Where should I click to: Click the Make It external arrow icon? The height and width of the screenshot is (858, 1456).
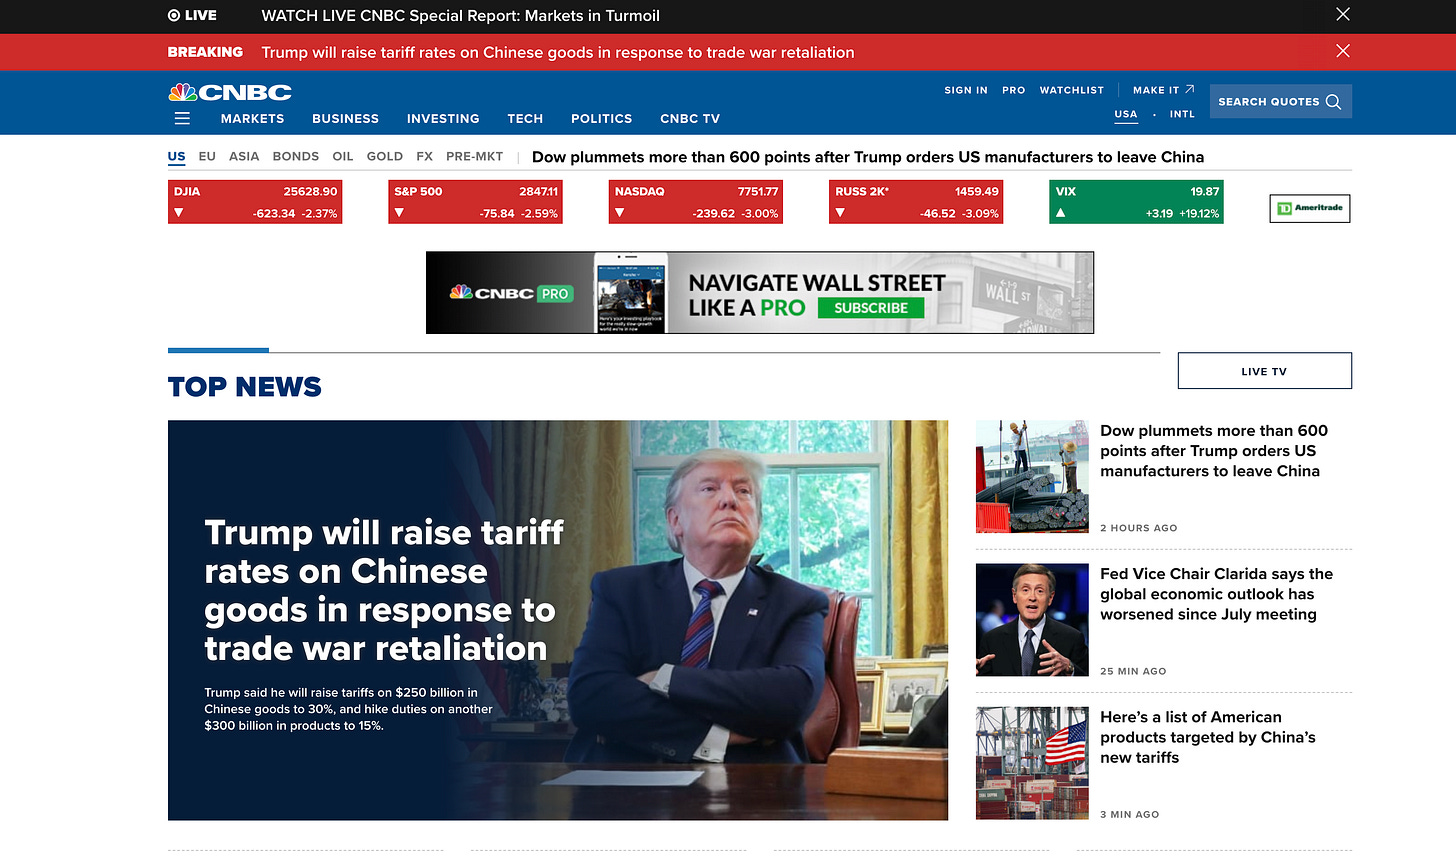coord(1190,89)
